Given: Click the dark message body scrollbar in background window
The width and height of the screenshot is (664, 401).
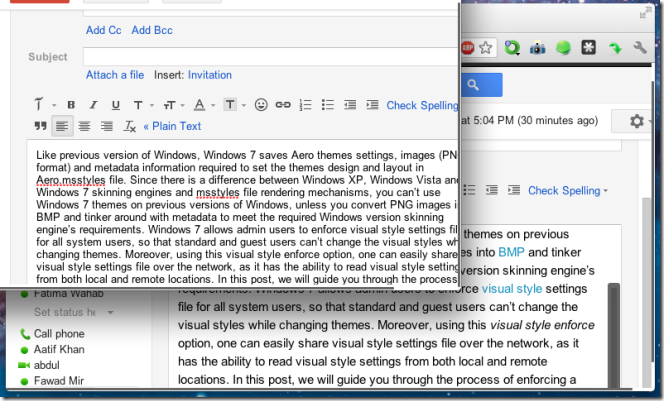Looking at the screenshot, I should click(x=614, y=335).
